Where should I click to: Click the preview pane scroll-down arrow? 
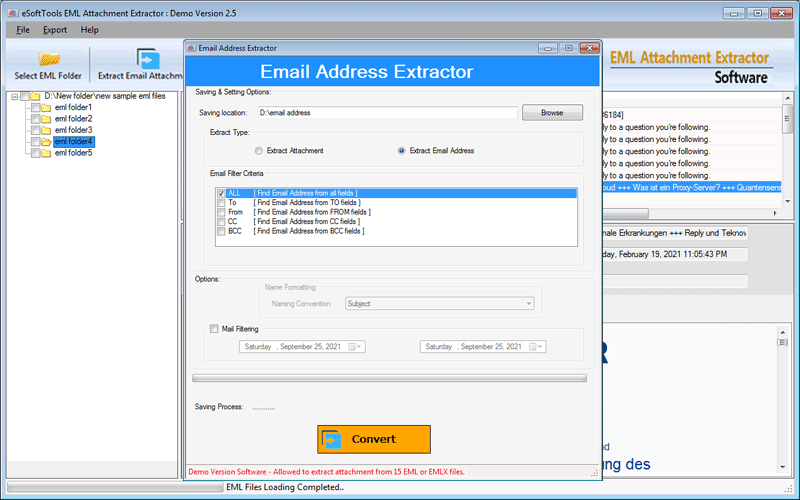pos(783,467)
